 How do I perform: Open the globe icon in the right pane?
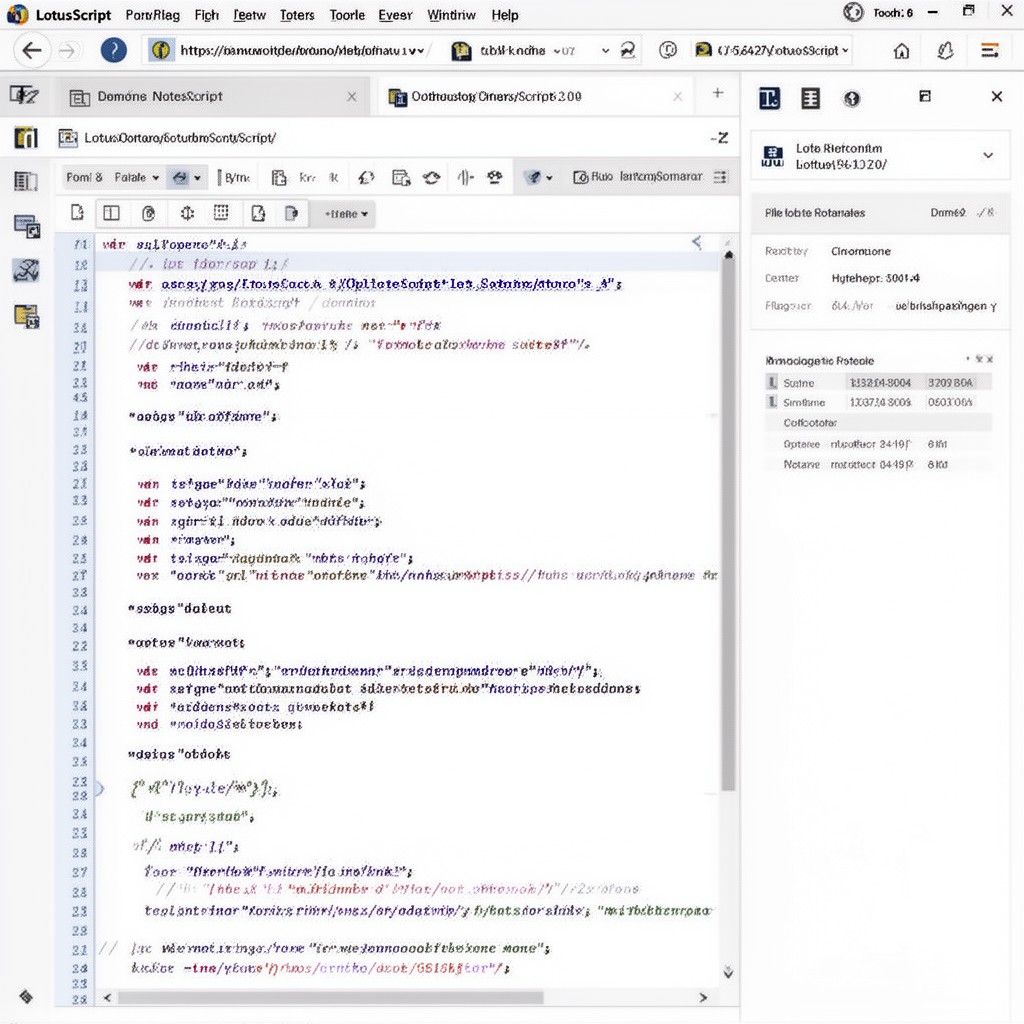(852, 99)
